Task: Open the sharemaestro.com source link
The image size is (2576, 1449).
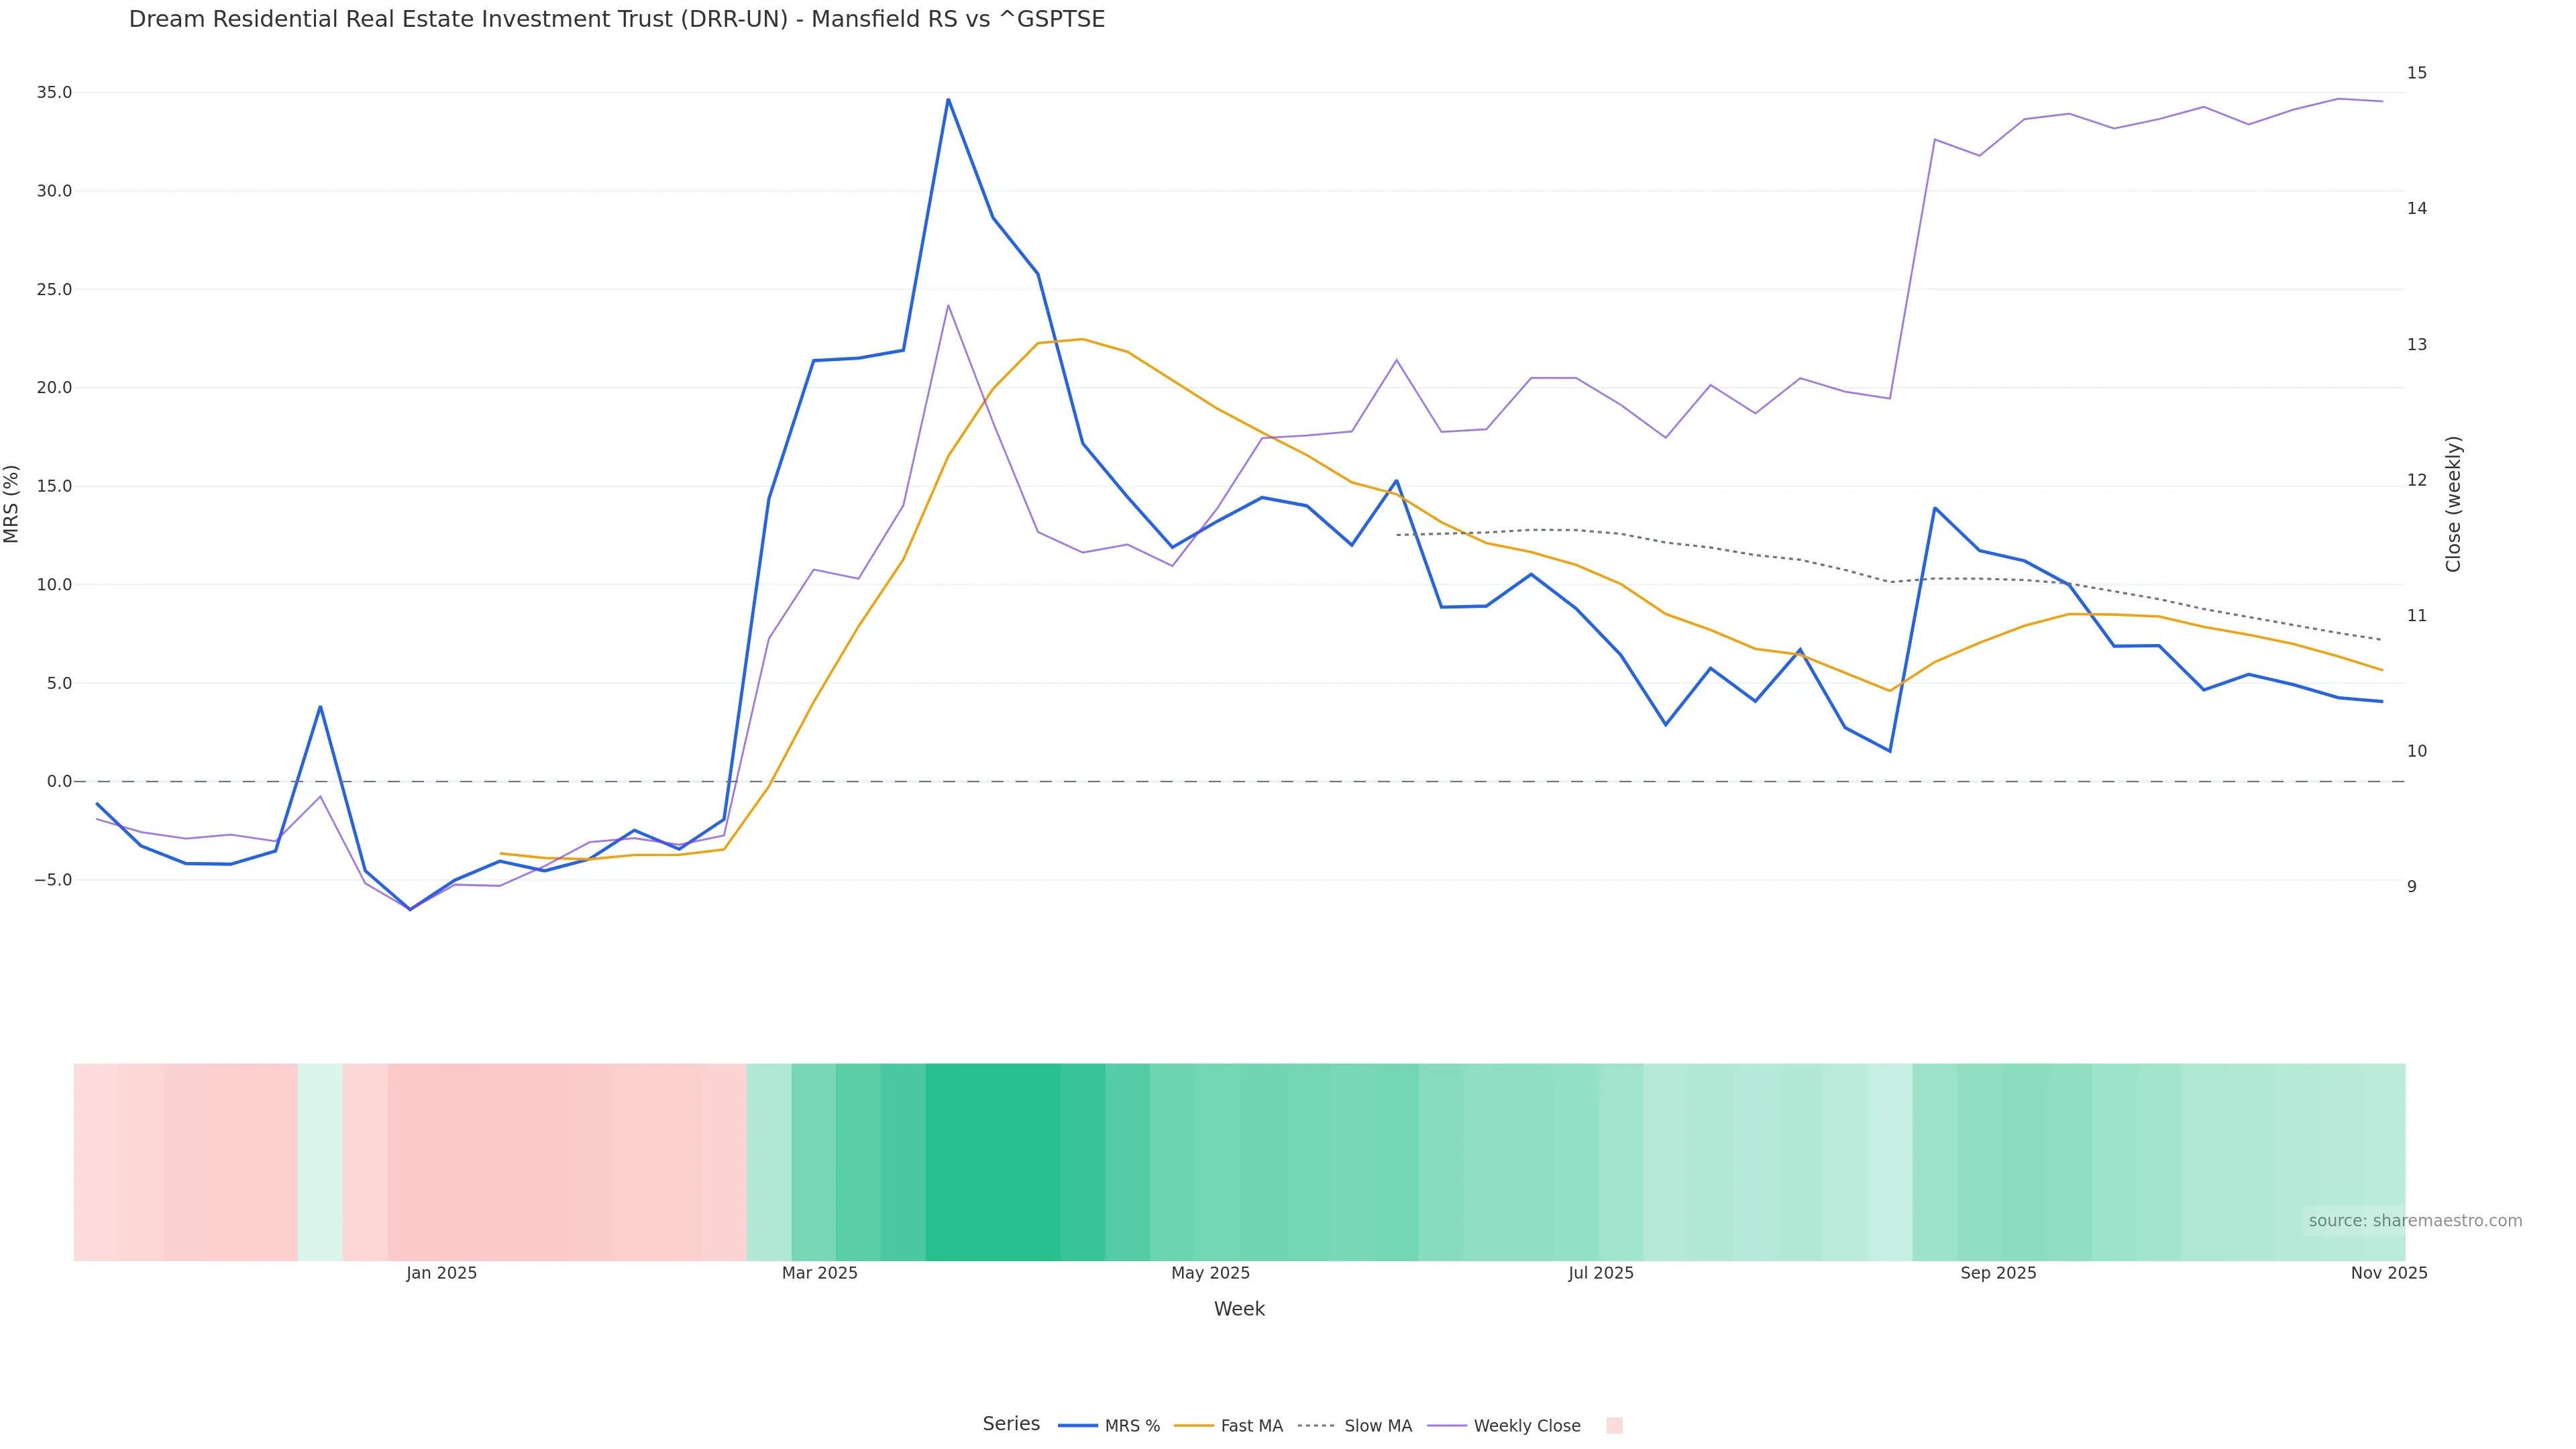Action: 2414,1221
